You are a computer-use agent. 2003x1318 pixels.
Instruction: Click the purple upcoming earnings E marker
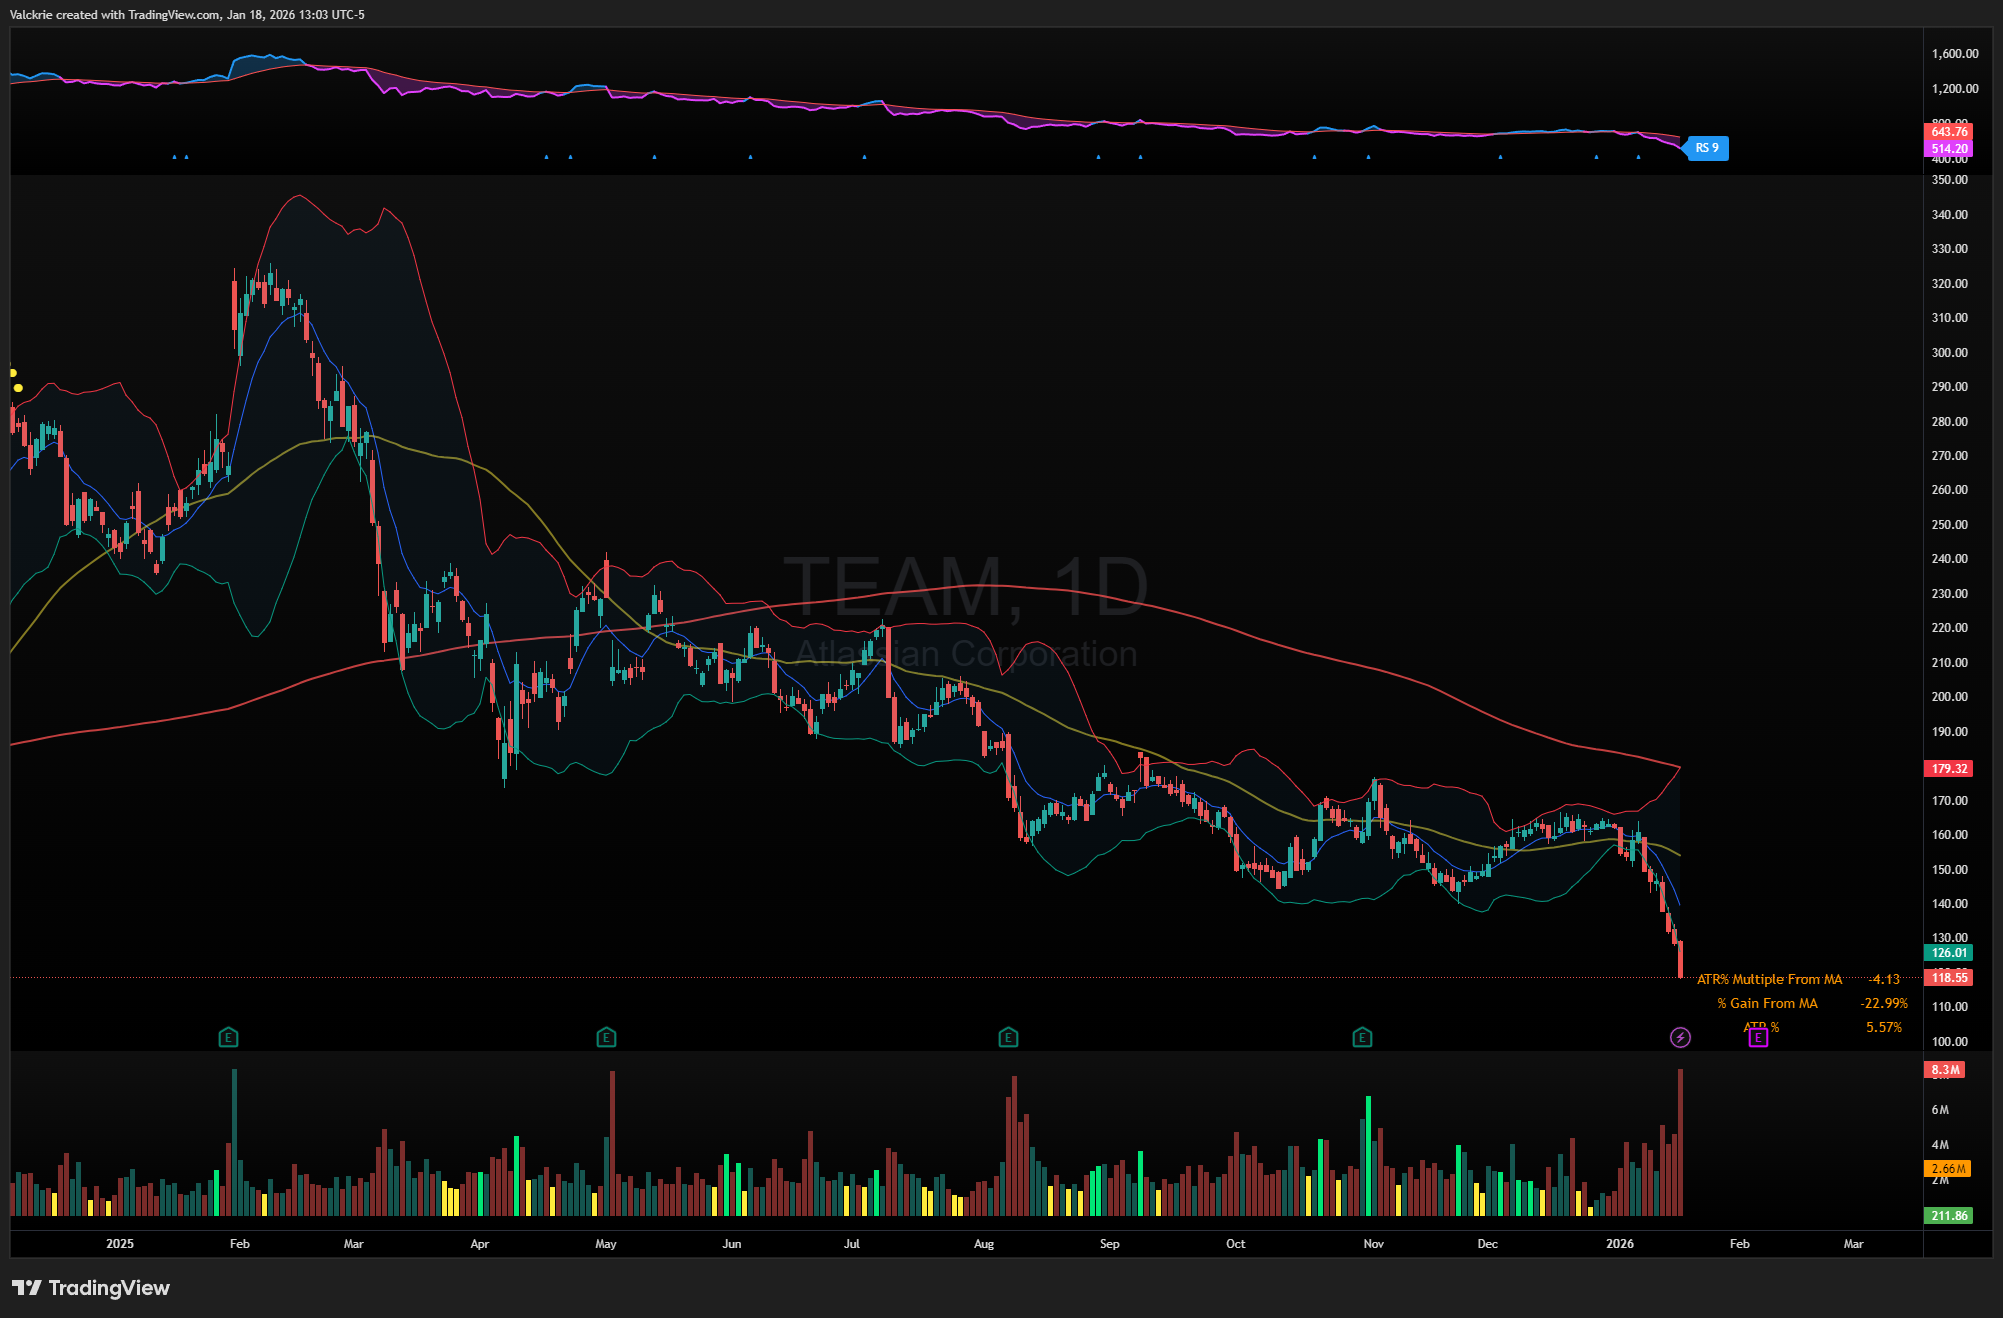(x=1758, y=1037)
